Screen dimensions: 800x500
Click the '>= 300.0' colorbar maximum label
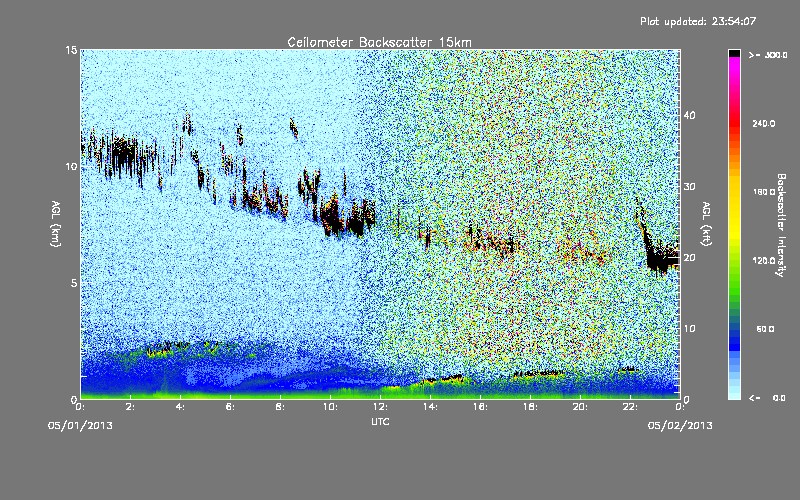click(x=768, y=55)
